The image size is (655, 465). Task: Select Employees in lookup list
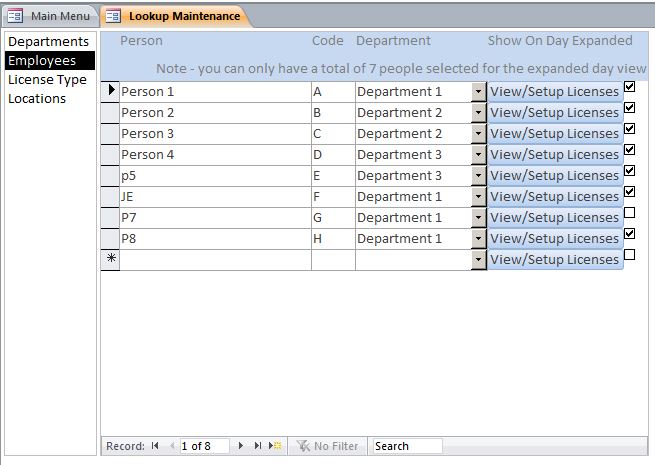pyautogui.click(x=50, y=61)
